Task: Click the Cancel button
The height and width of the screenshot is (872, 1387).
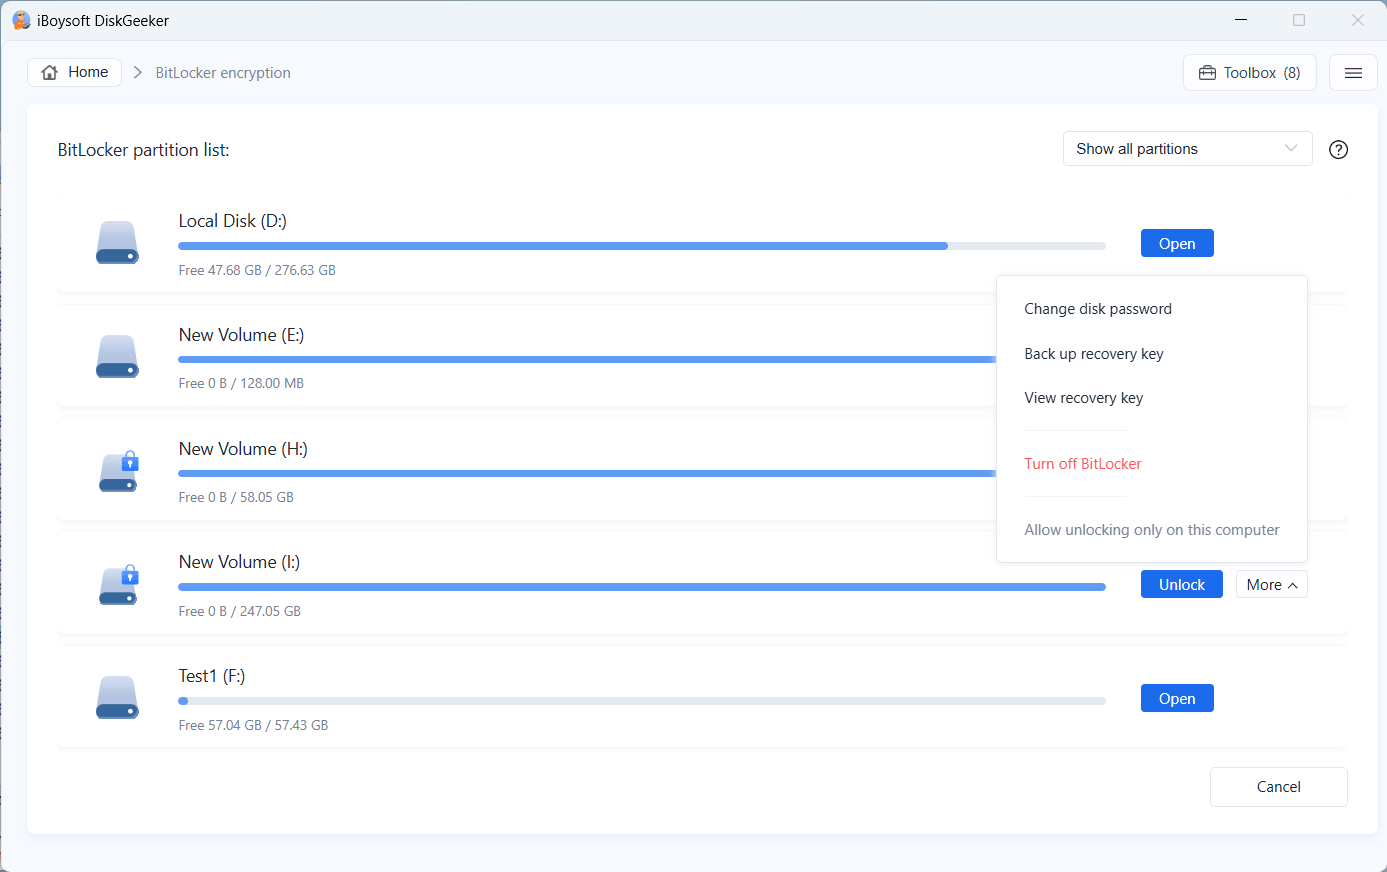Action: [1279, 787]
